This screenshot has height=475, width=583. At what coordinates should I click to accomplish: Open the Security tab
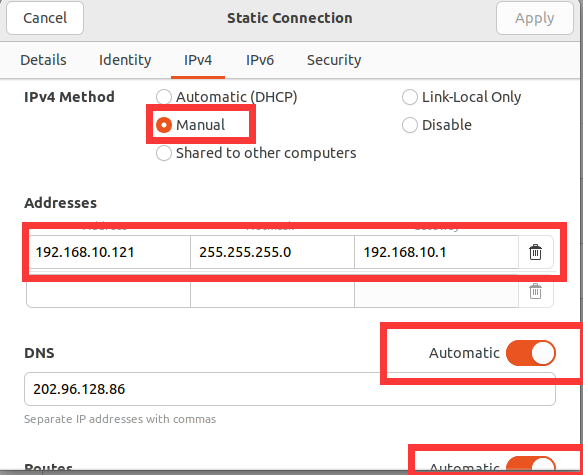tap(334, 60)
